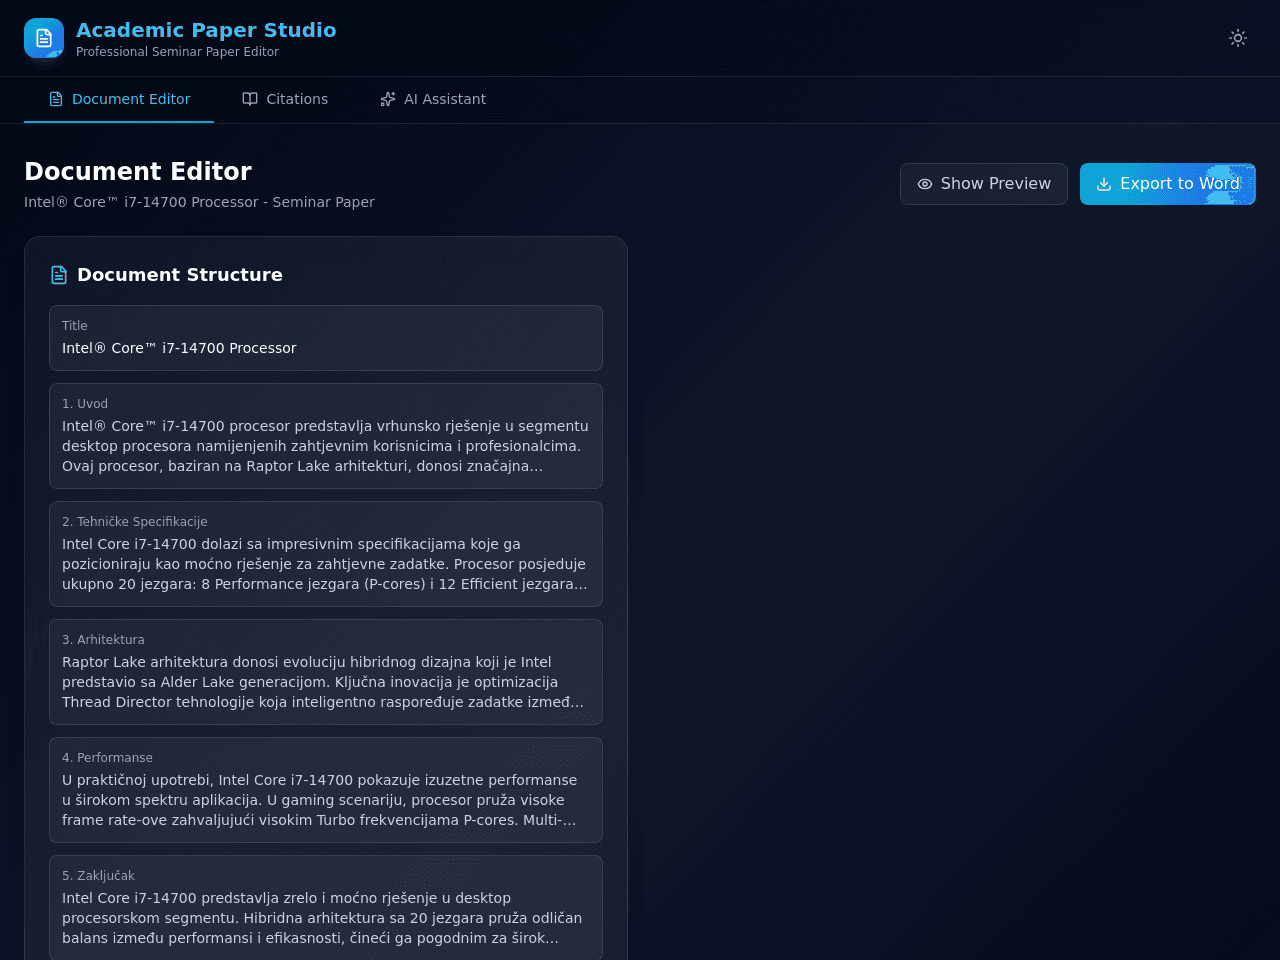1280x960 pixels.
Task: Select the 4. Performanse section
Action: pyautogui.click(x=326, y=790)
